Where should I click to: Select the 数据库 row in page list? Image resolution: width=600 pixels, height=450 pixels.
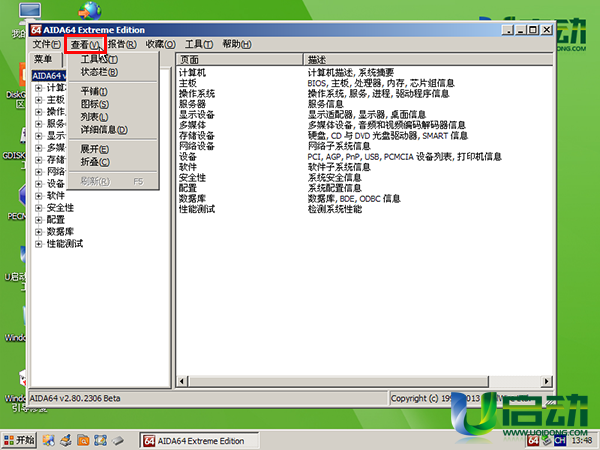tap(192, 199)
